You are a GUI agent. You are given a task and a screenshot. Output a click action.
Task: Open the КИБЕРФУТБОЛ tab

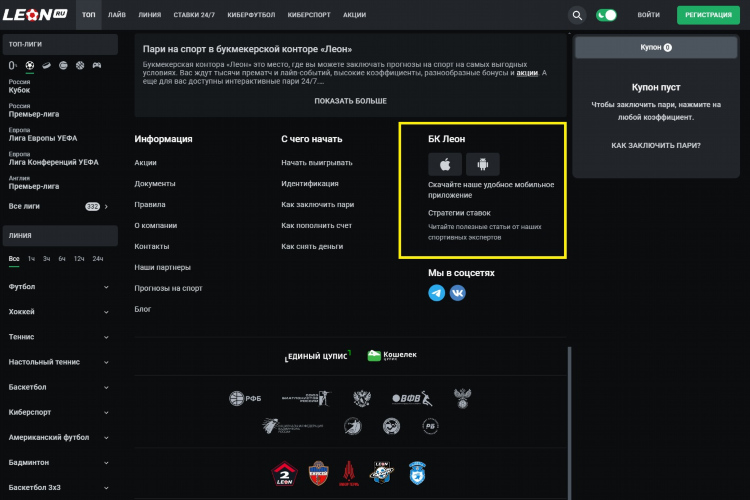point(251,15)
